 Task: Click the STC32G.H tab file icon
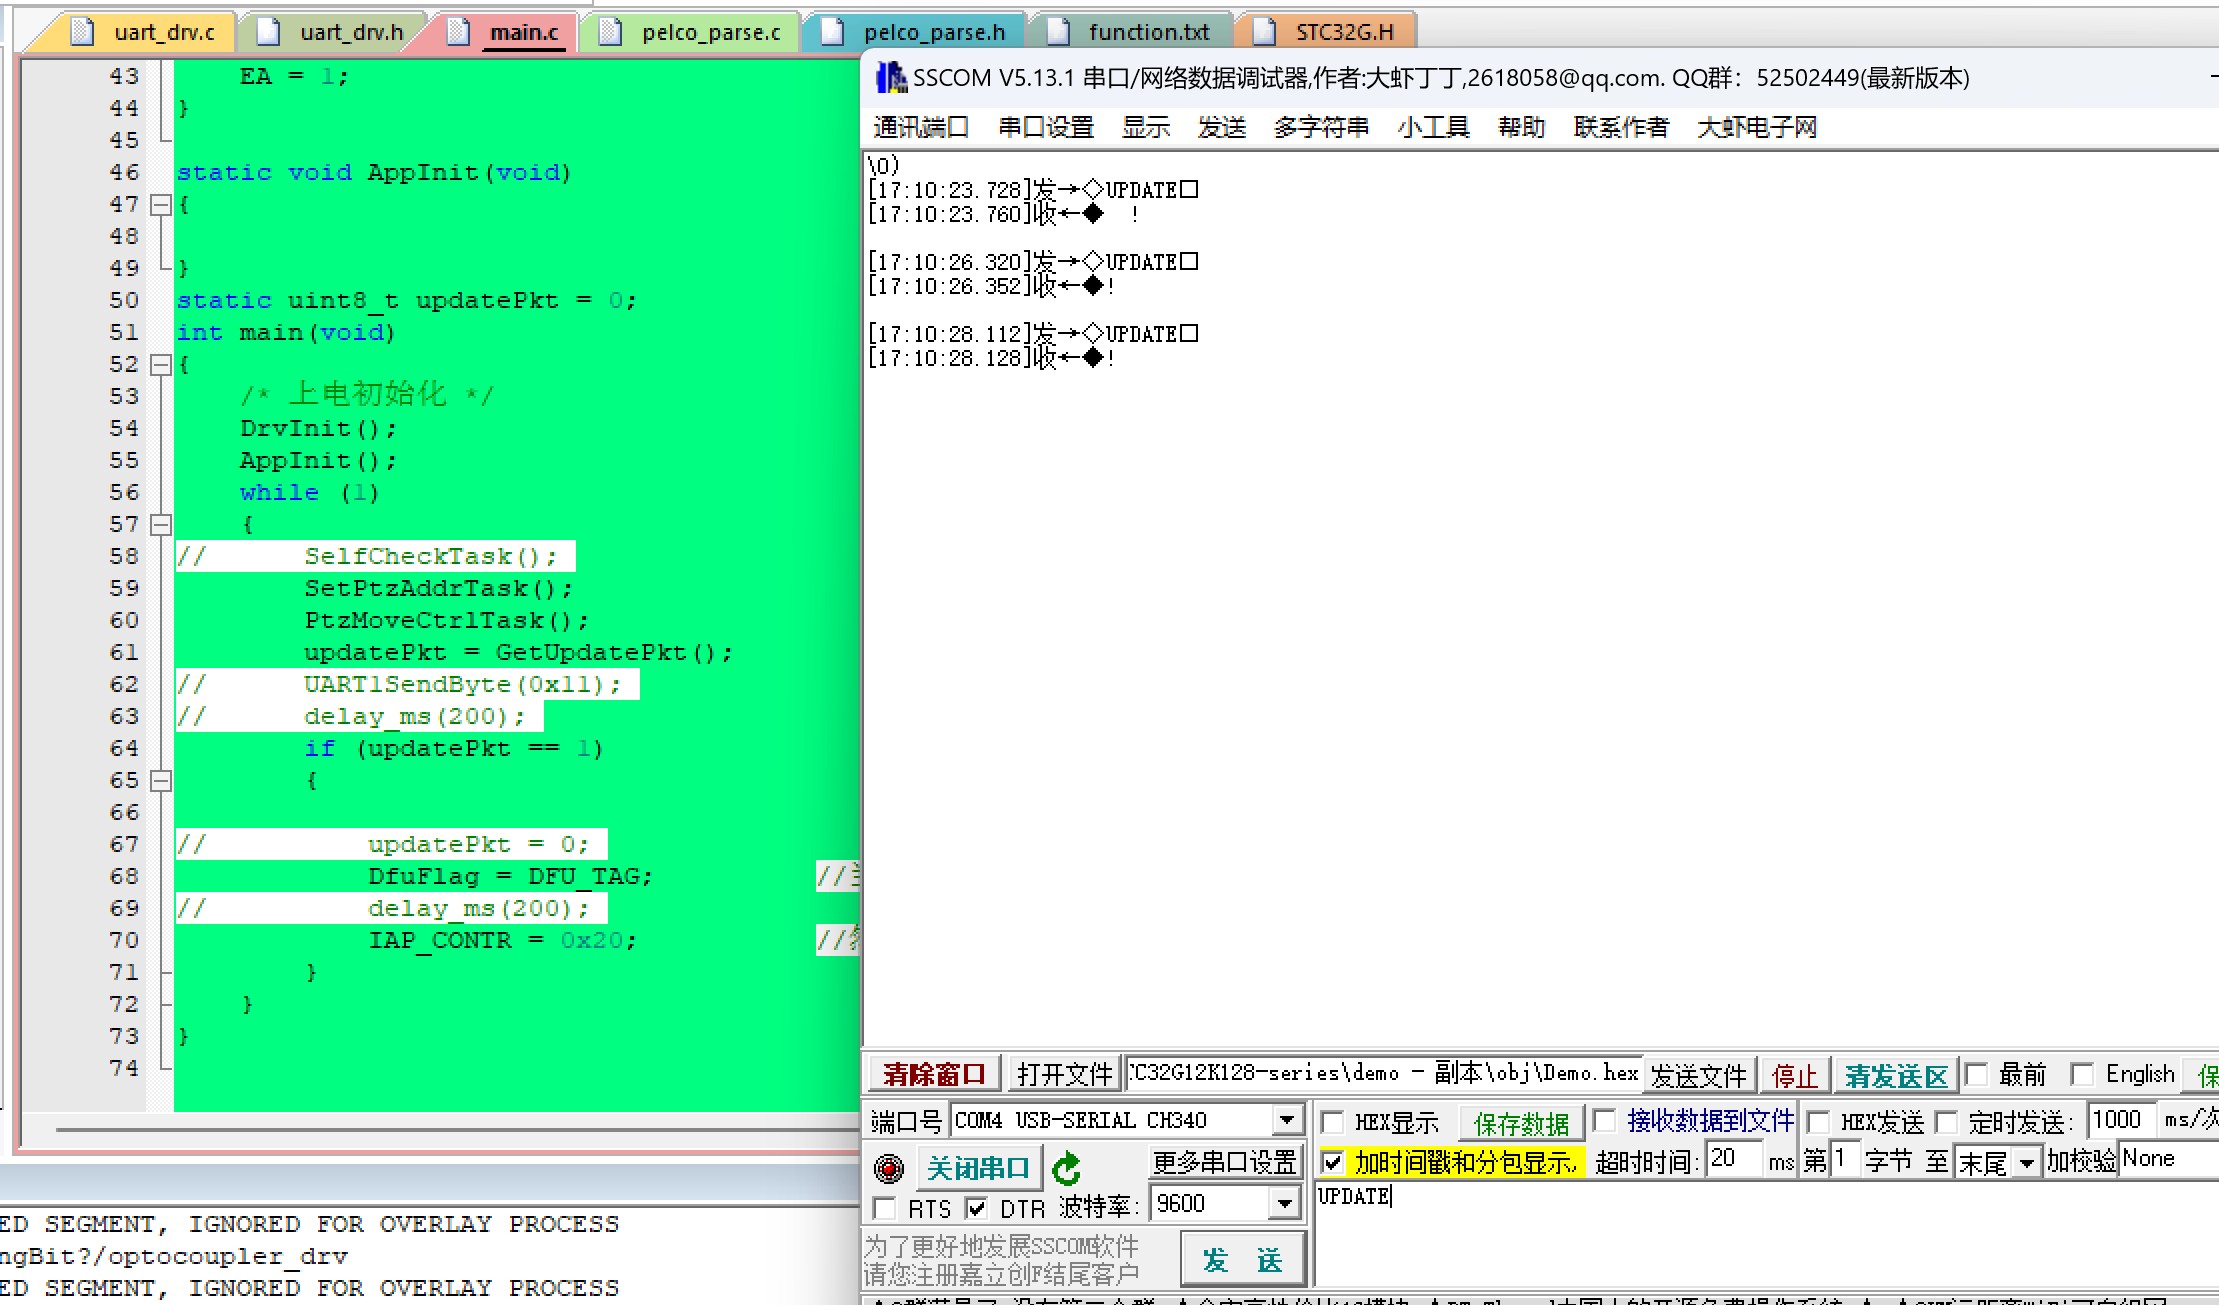click(x=1264, y=32)
